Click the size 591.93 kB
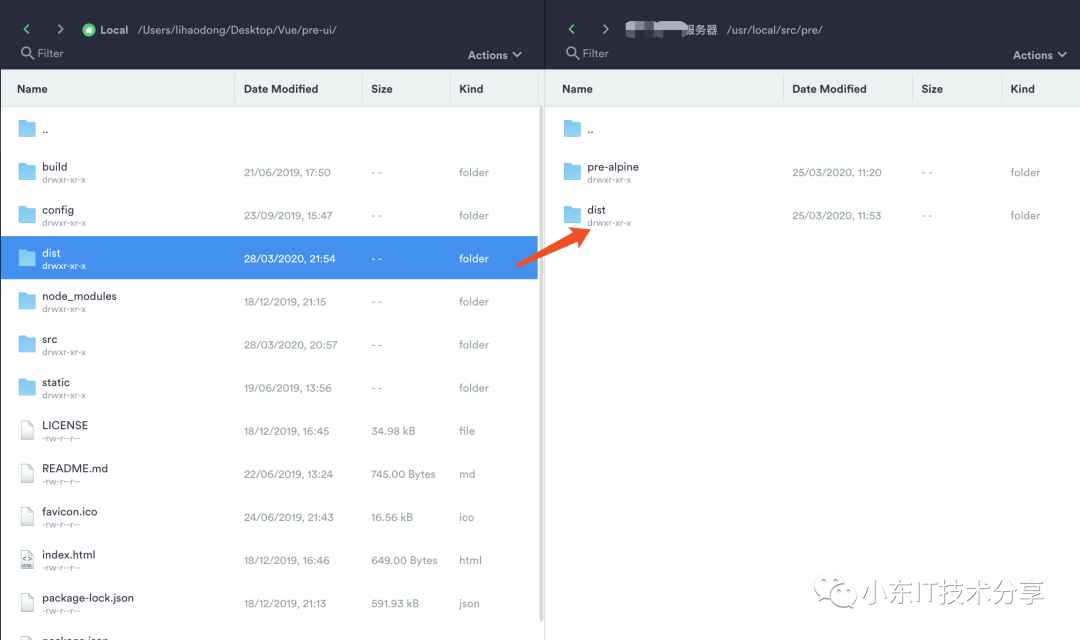The height and width of the screenshot is (640, 1080). coord(395,603)
